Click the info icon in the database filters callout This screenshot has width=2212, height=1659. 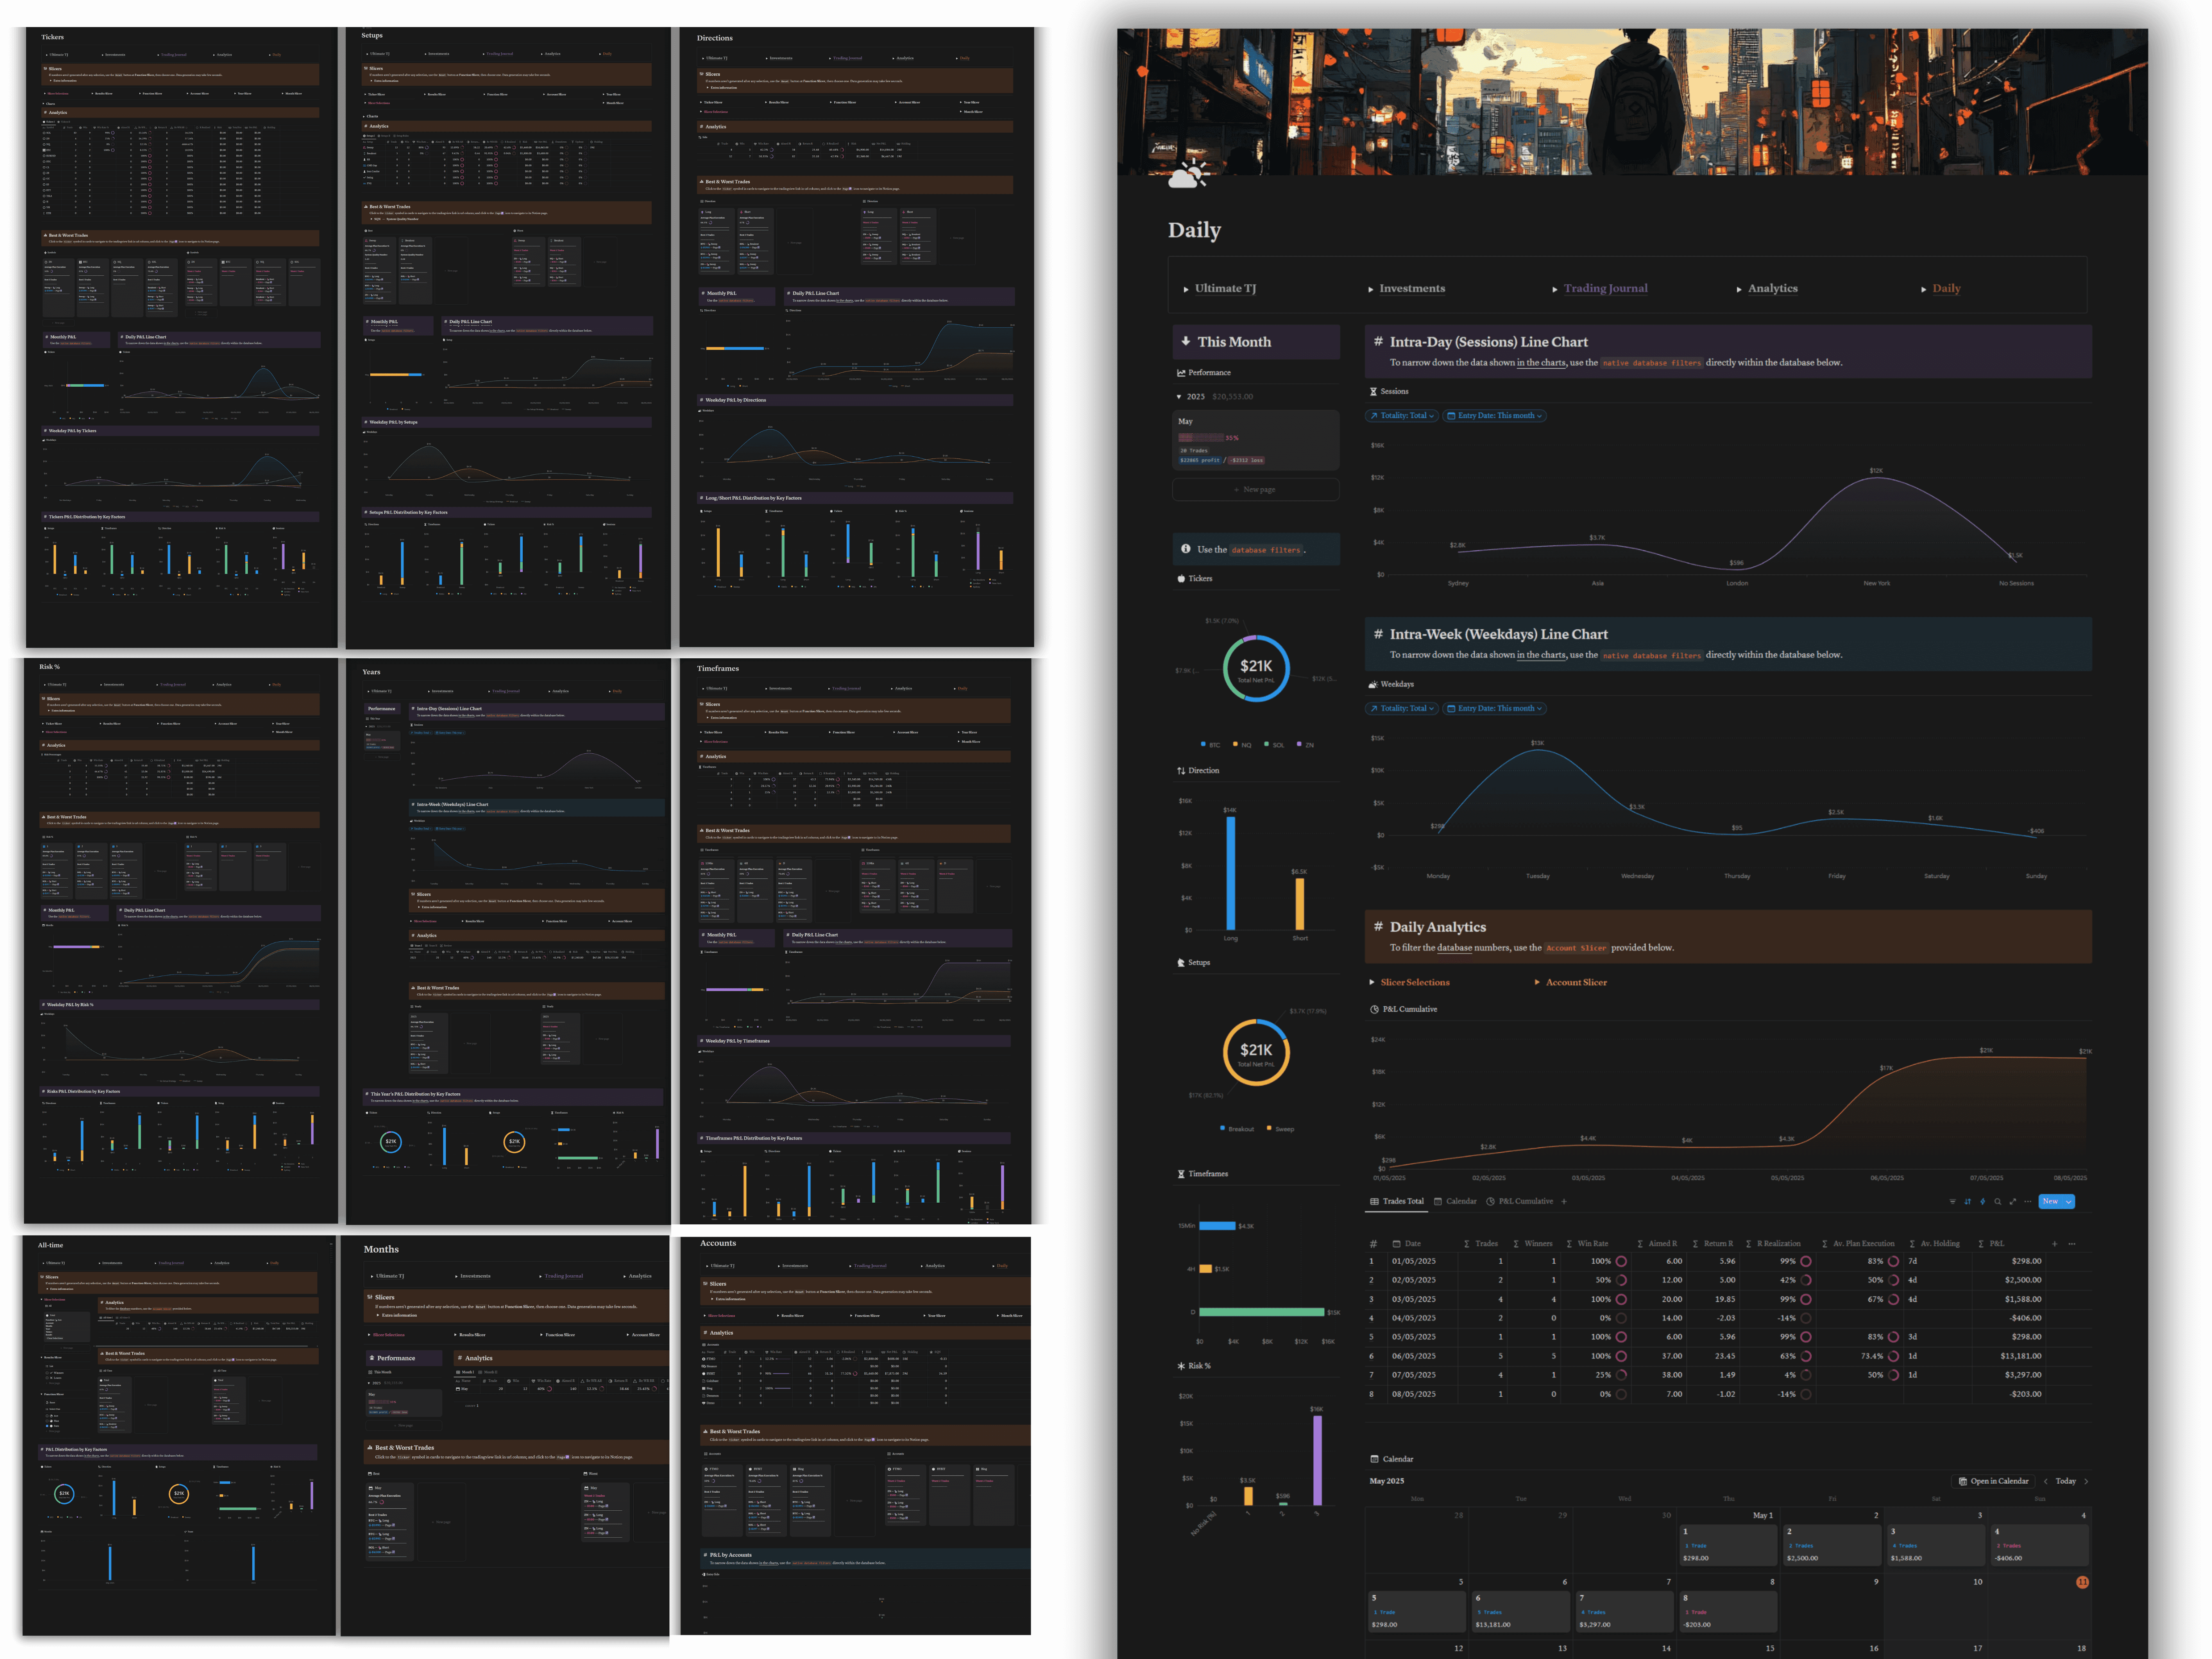tap(1186, 549)
